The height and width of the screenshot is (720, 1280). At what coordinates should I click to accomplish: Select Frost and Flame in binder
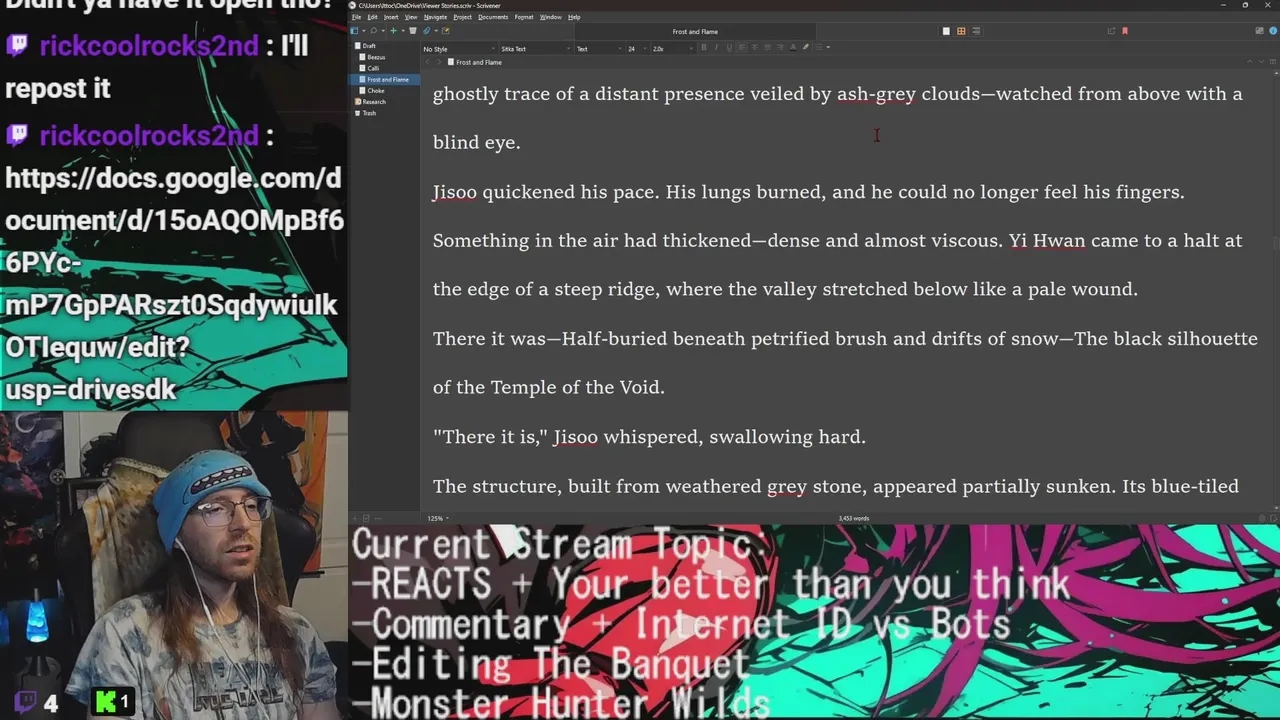(387, 79)
